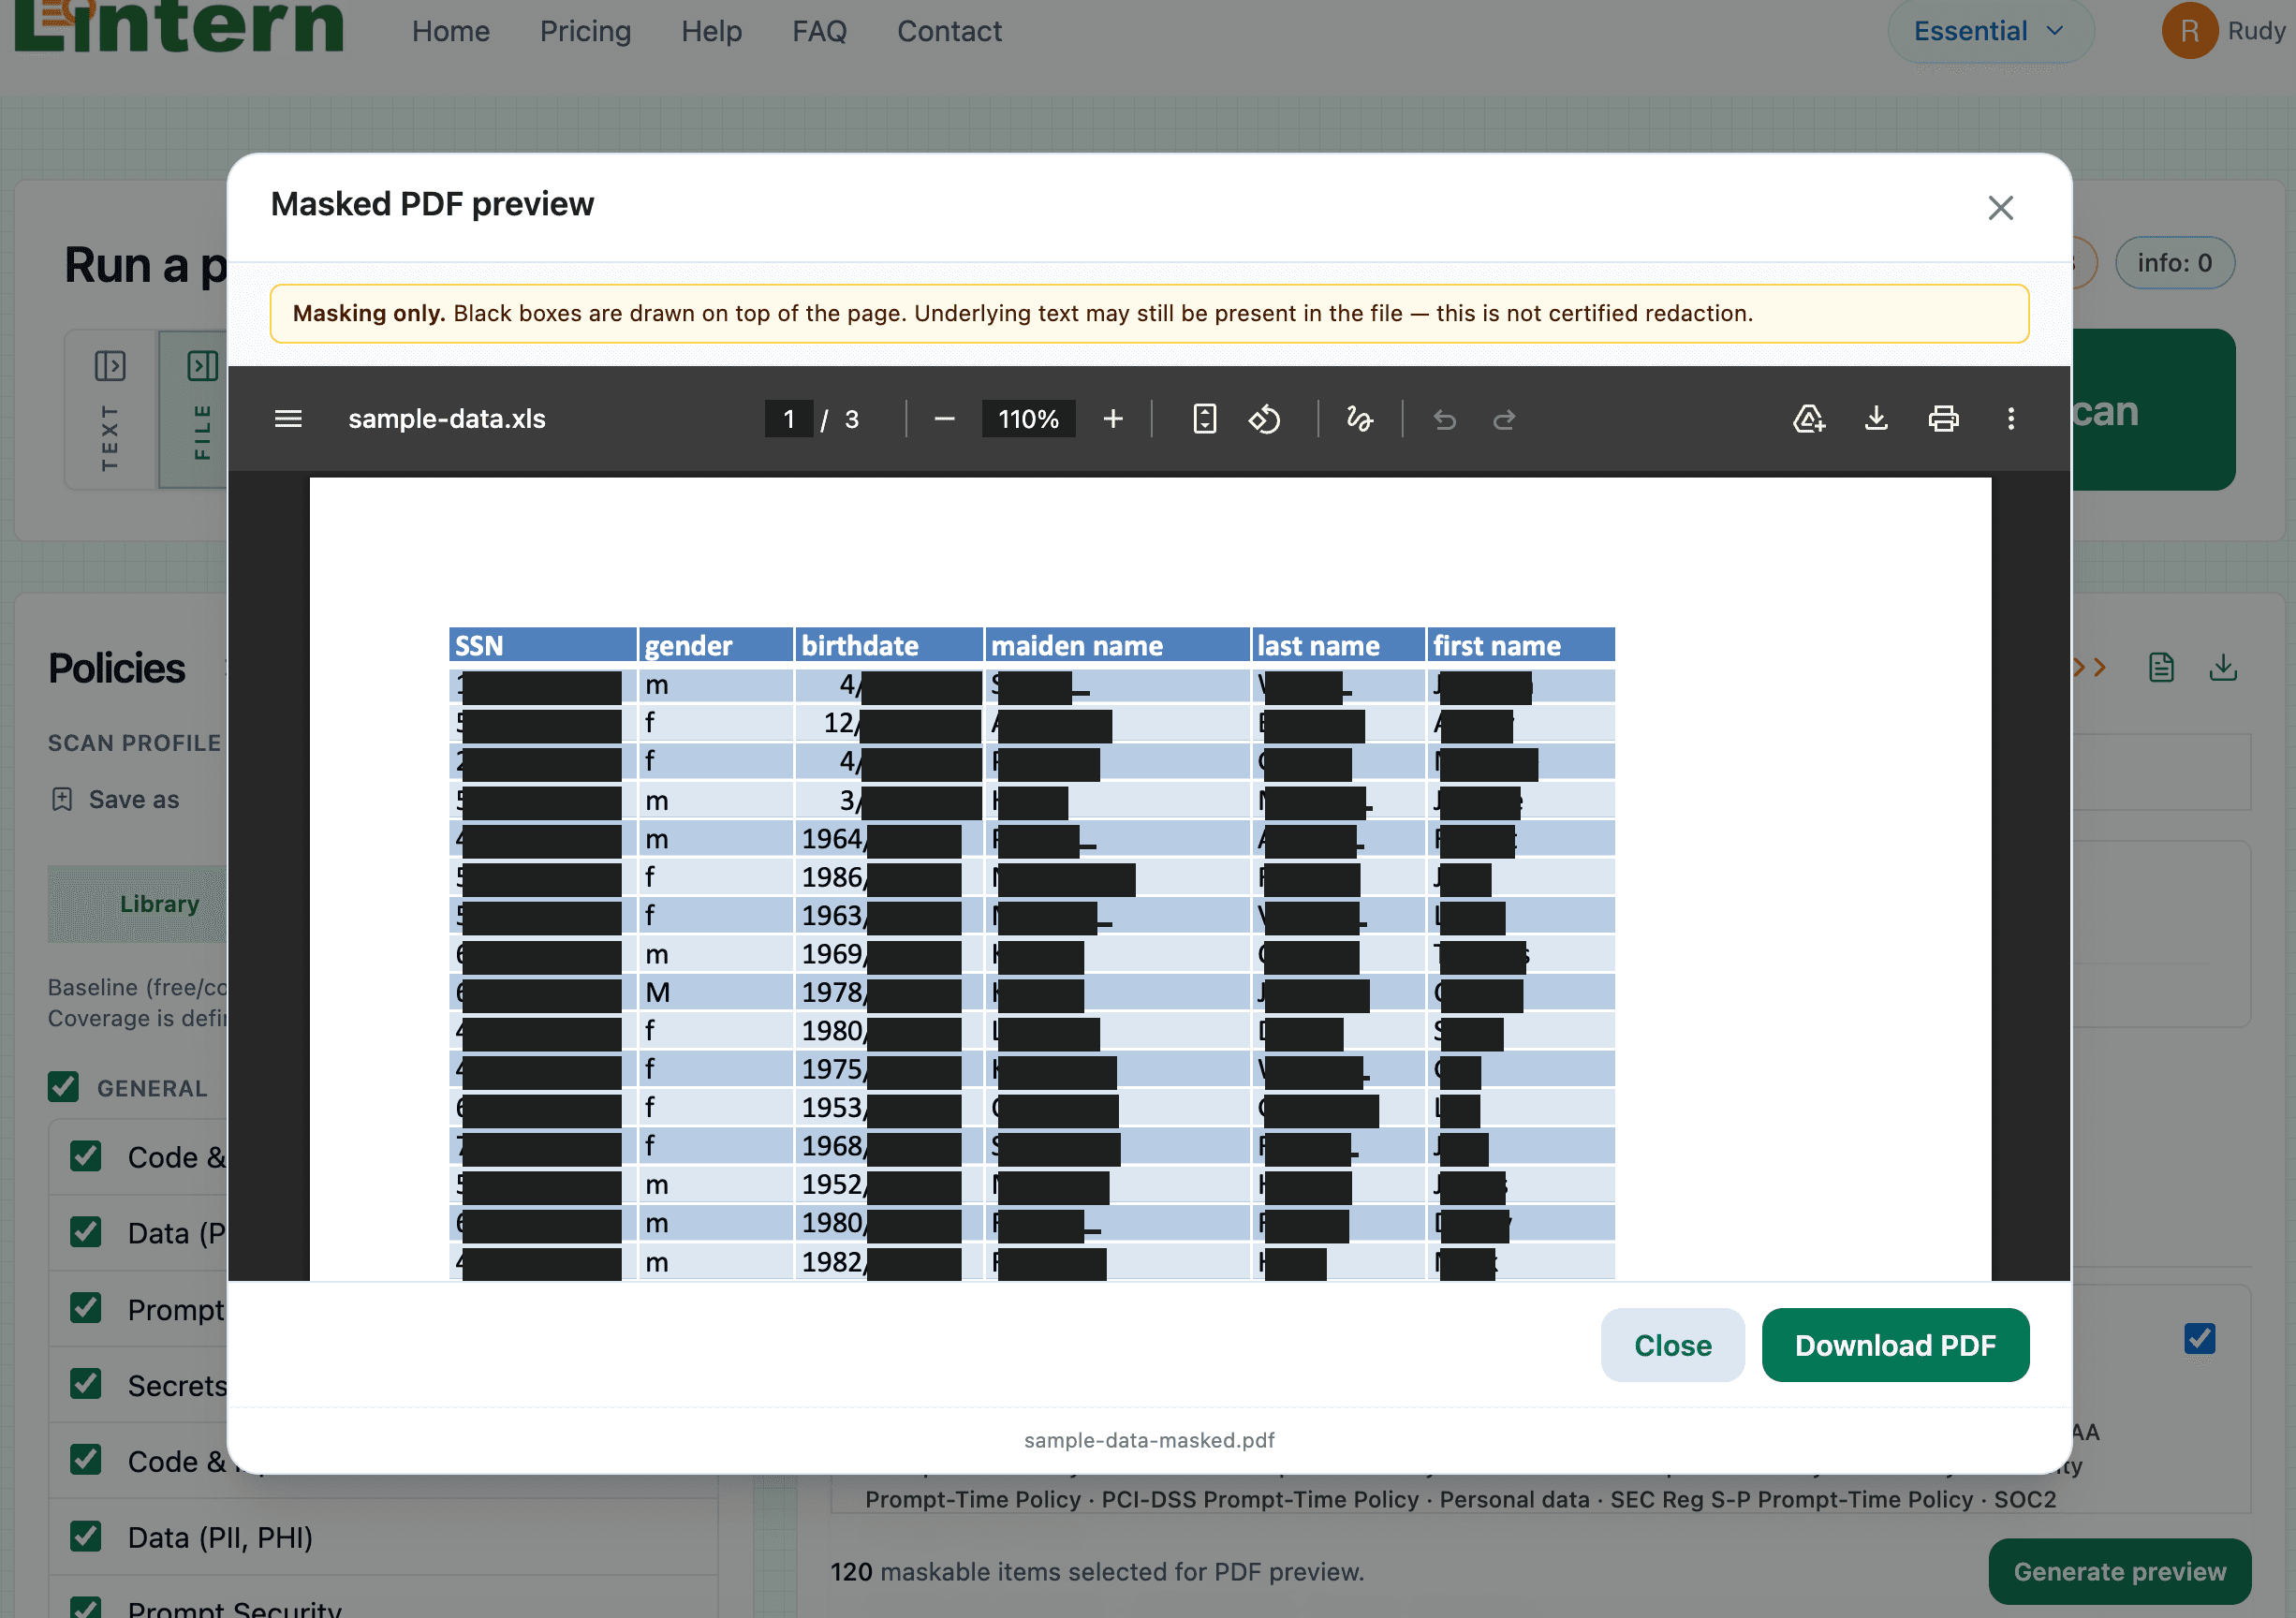Click the Generate preview button
This screenshot has width=2296, height=1618.
coord(2119,1571)
